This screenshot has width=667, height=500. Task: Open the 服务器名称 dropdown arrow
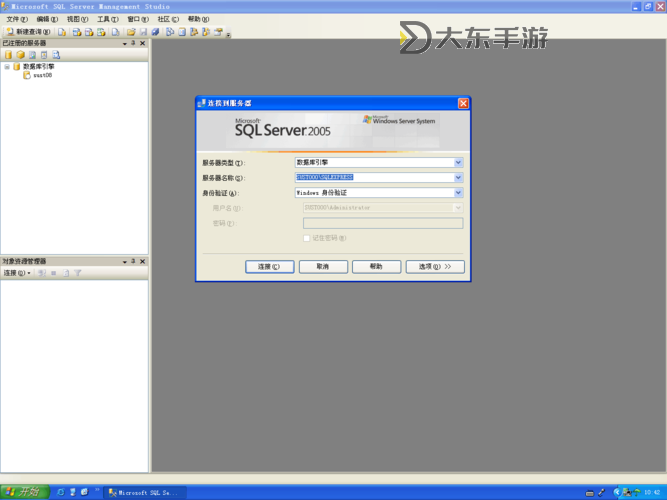coord(458,177)
